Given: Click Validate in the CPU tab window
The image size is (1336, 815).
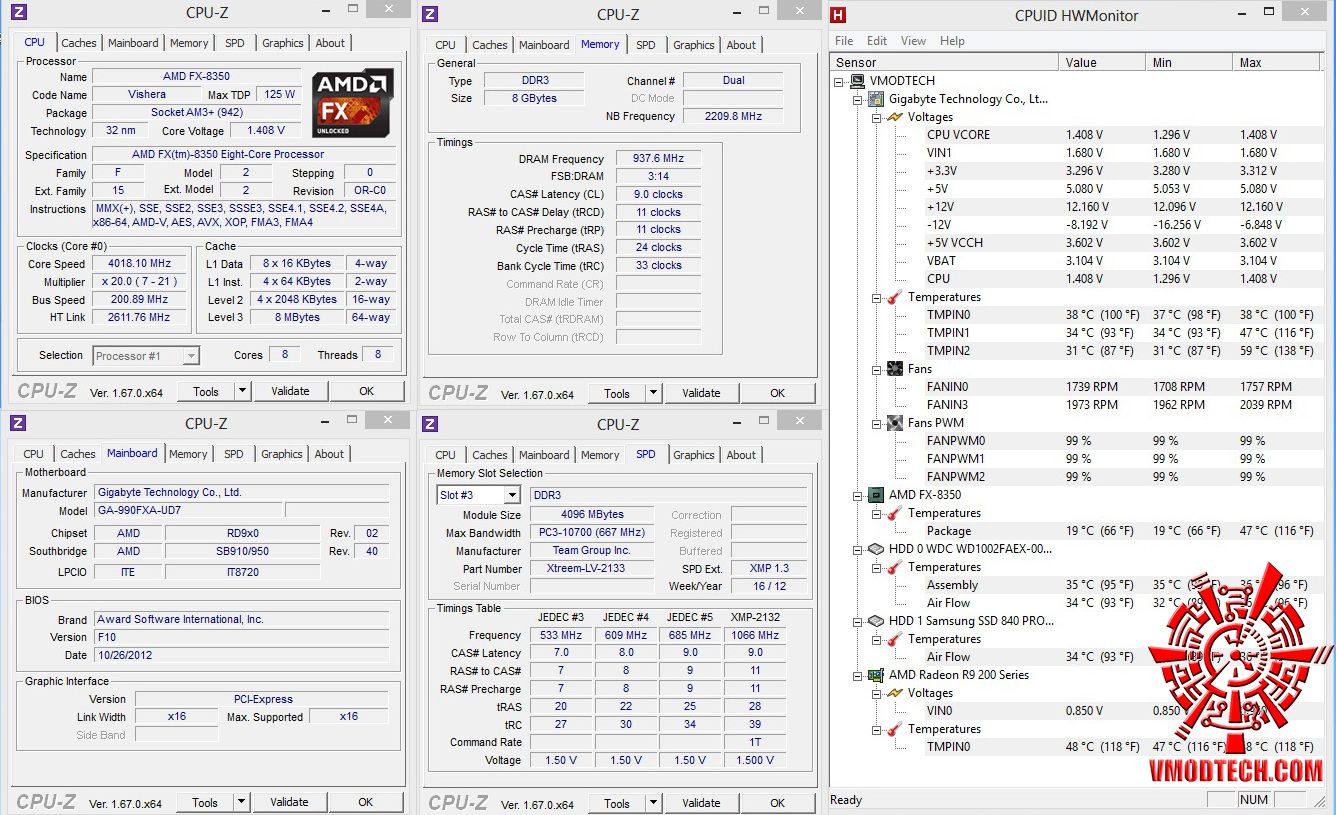Looking at the screenshot, I should [x=290, y=392].
